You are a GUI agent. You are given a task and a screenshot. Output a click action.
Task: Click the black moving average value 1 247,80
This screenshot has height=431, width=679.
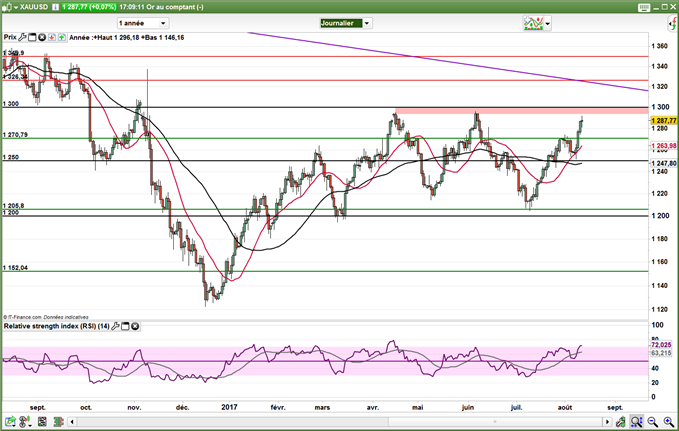663,163
